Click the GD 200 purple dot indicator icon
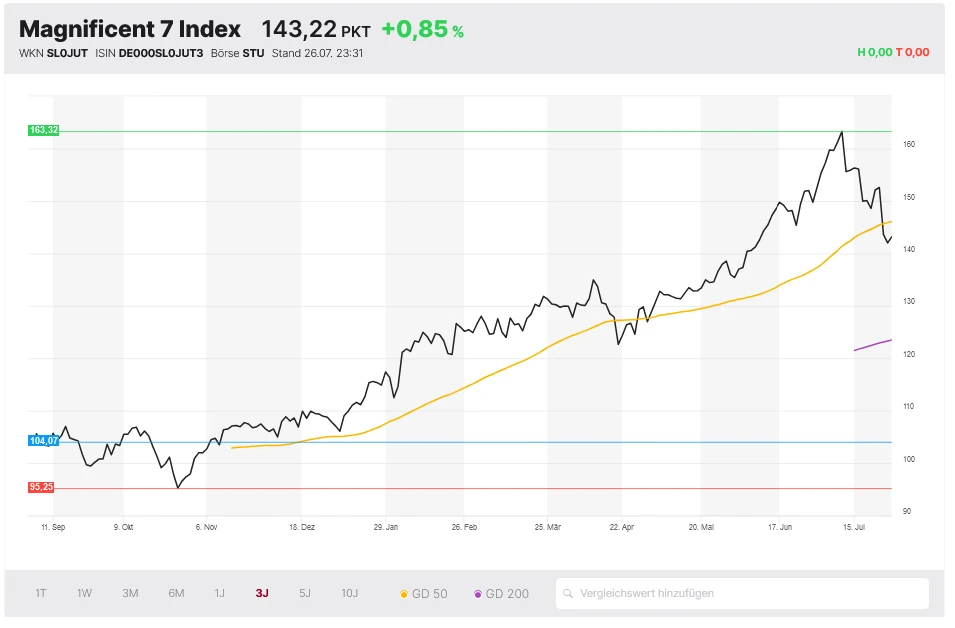Screen dimensions: 955x628 pos(479,592)
